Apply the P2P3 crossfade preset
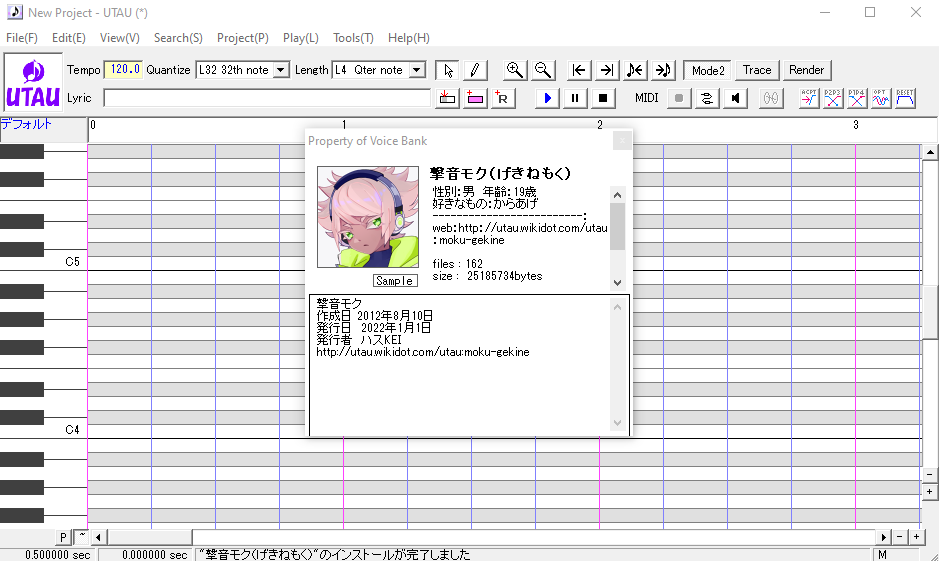Screen dimensions: 939x561 832,98
